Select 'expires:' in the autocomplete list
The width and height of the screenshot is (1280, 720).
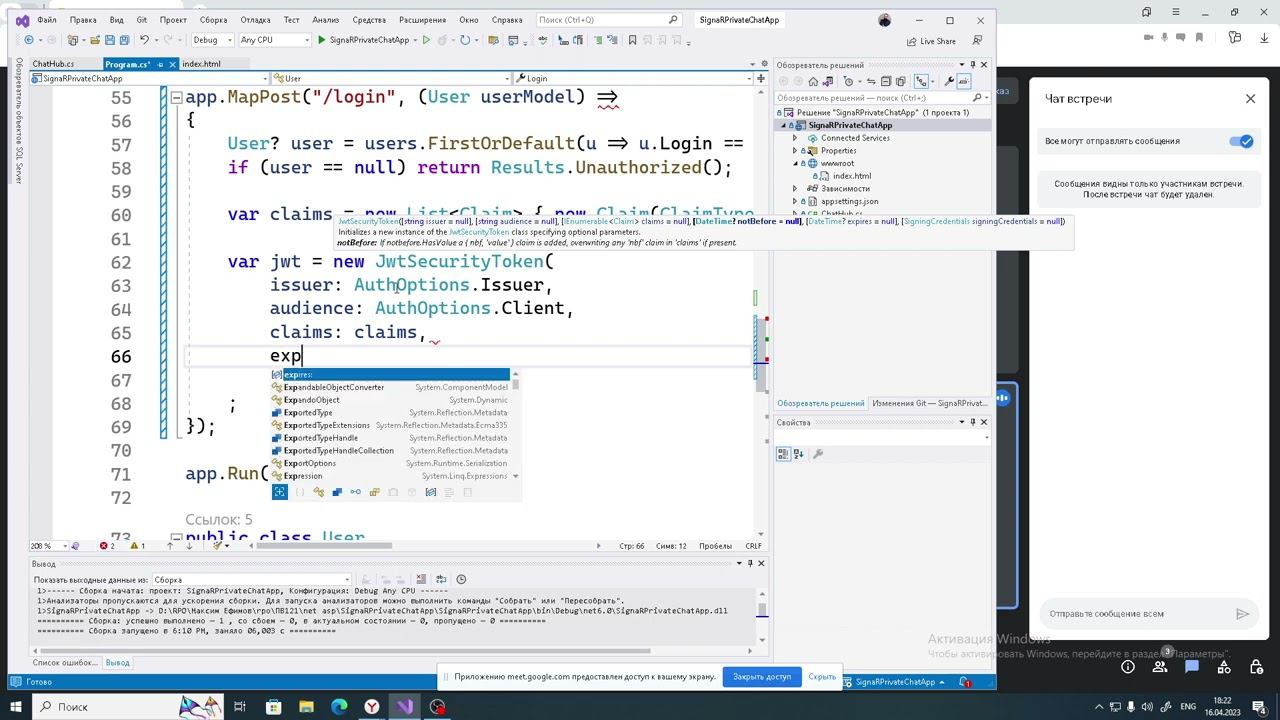pyautogui.click(x=390, y=374)
